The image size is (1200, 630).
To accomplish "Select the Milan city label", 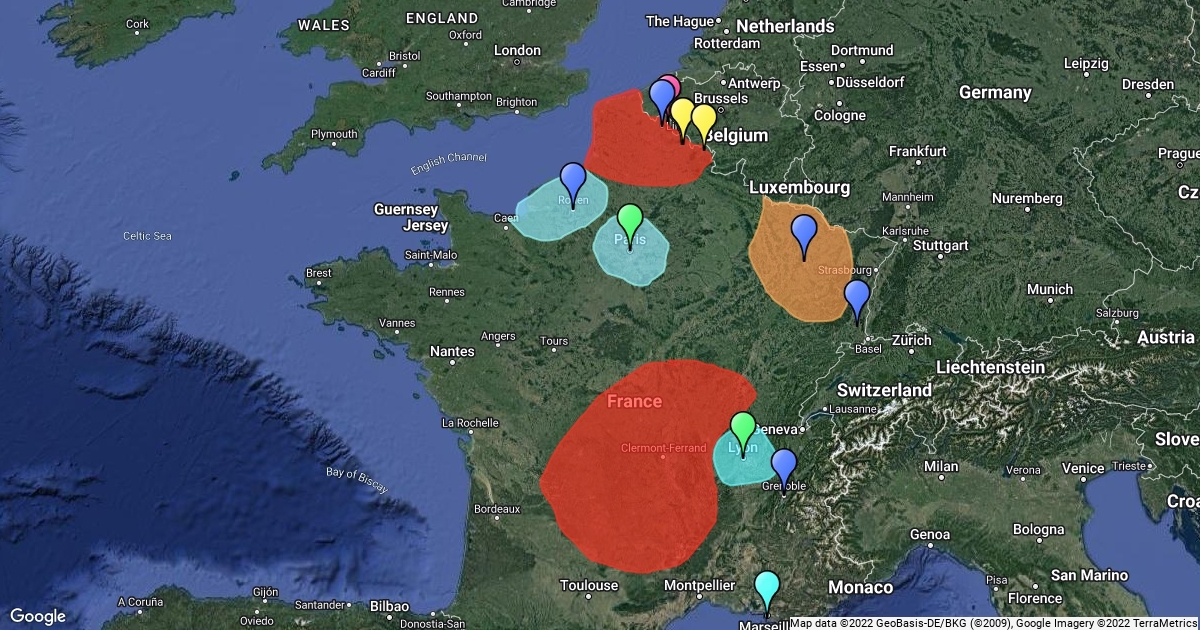I will point(941,466).
